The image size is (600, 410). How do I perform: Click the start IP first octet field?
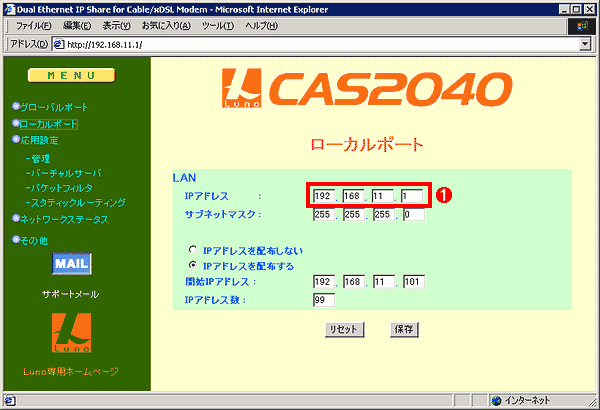pos(324,282)
